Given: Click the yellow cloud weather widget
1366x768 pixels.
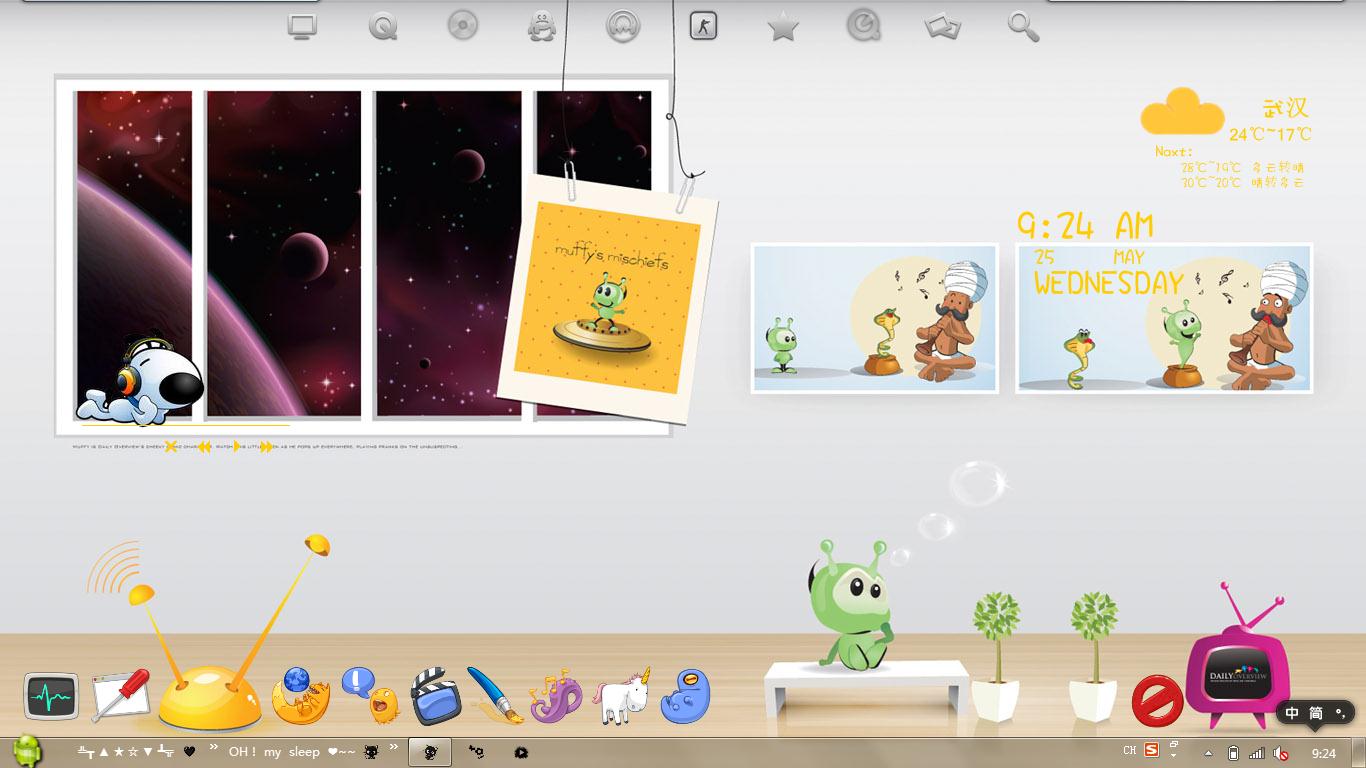Looking at the screenshot, I should tap(1182, 111).
